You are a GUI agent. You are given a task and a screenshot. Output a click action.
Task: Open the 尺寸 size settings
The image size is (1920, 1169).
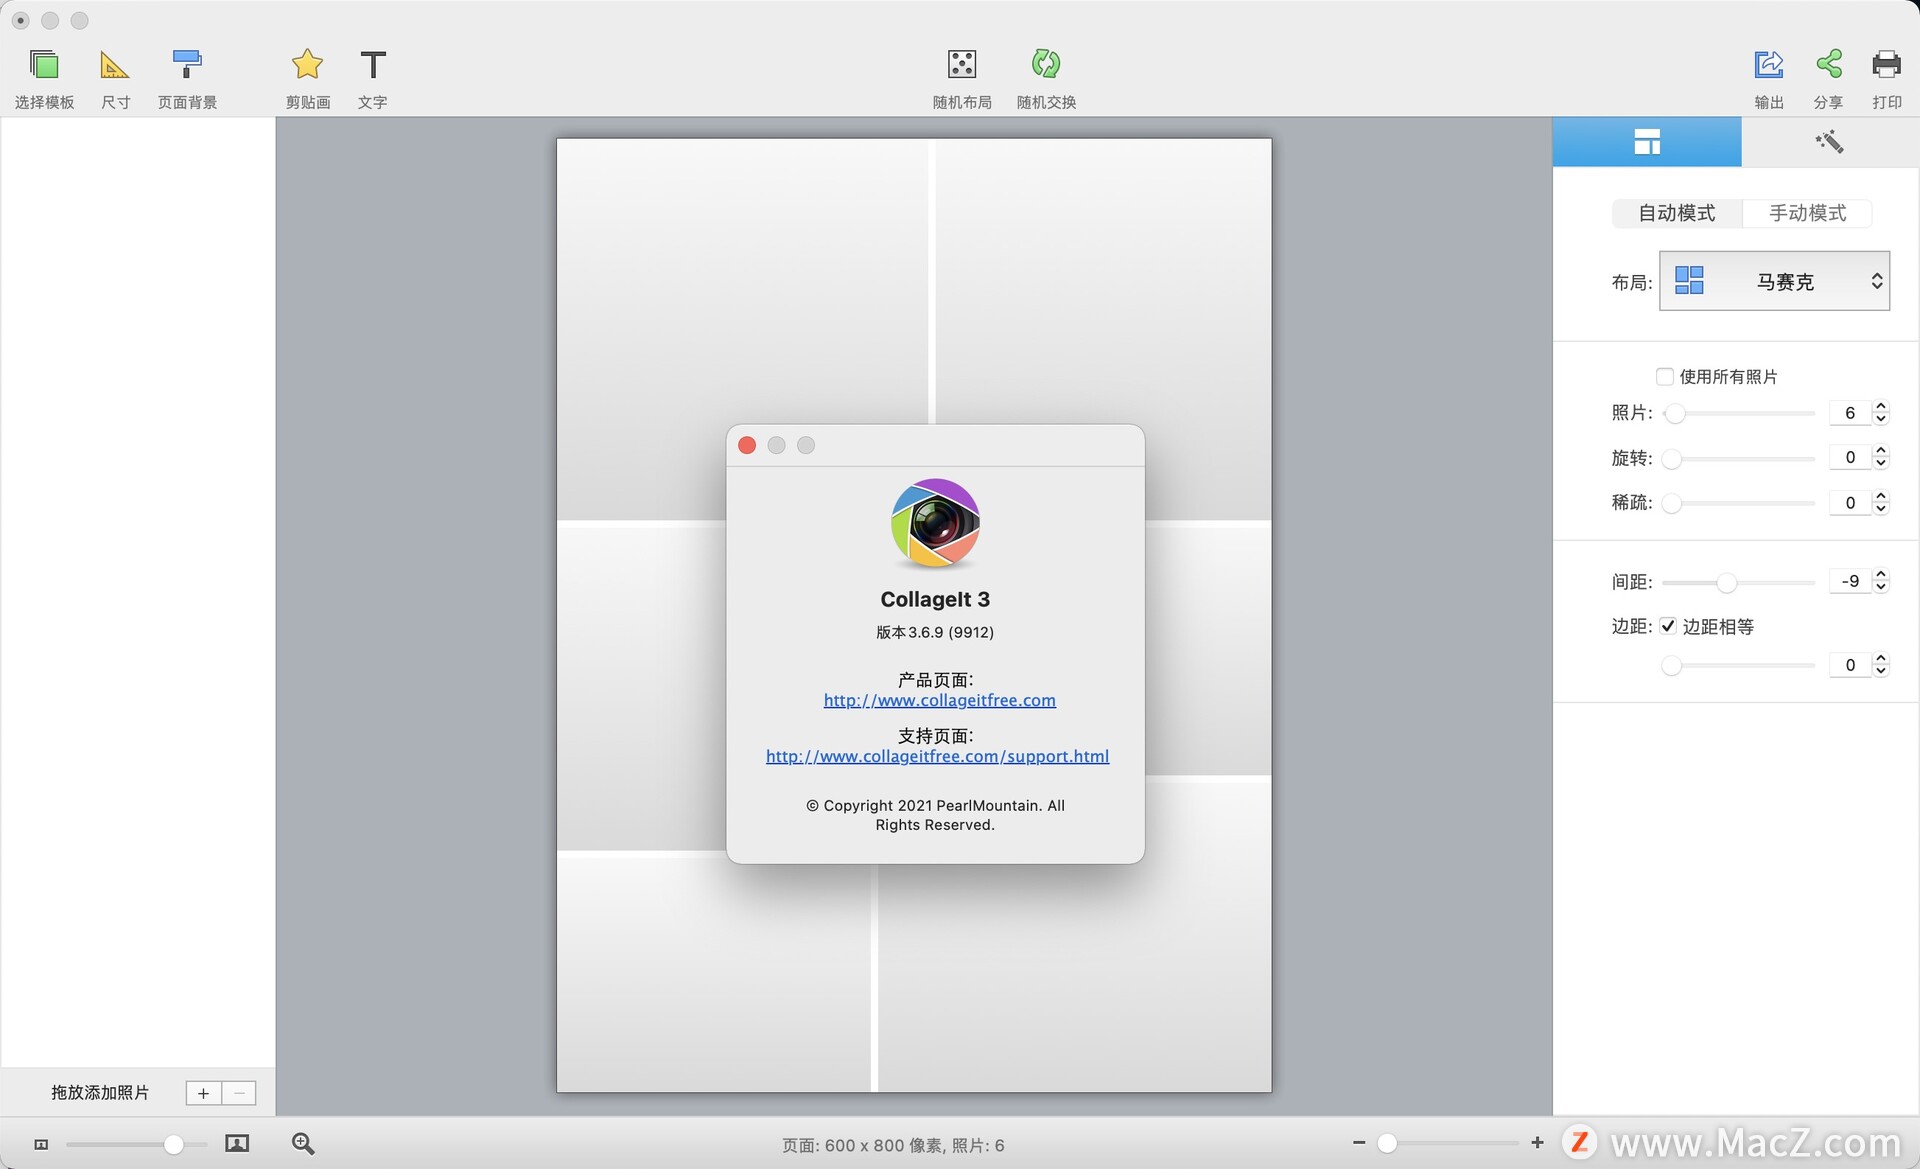(115, 78)
